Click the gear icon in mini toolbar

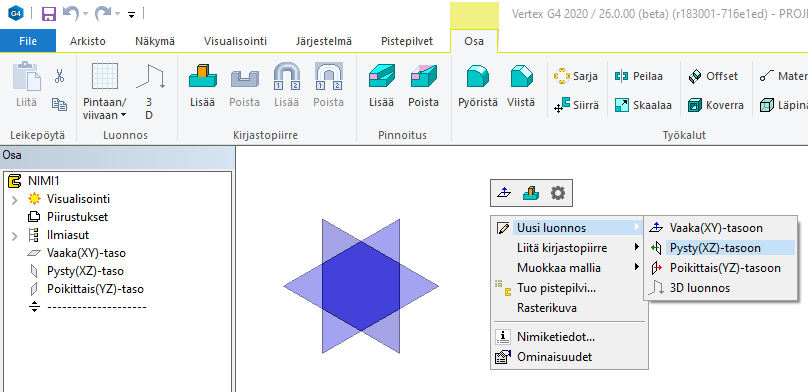click(558, 193)
